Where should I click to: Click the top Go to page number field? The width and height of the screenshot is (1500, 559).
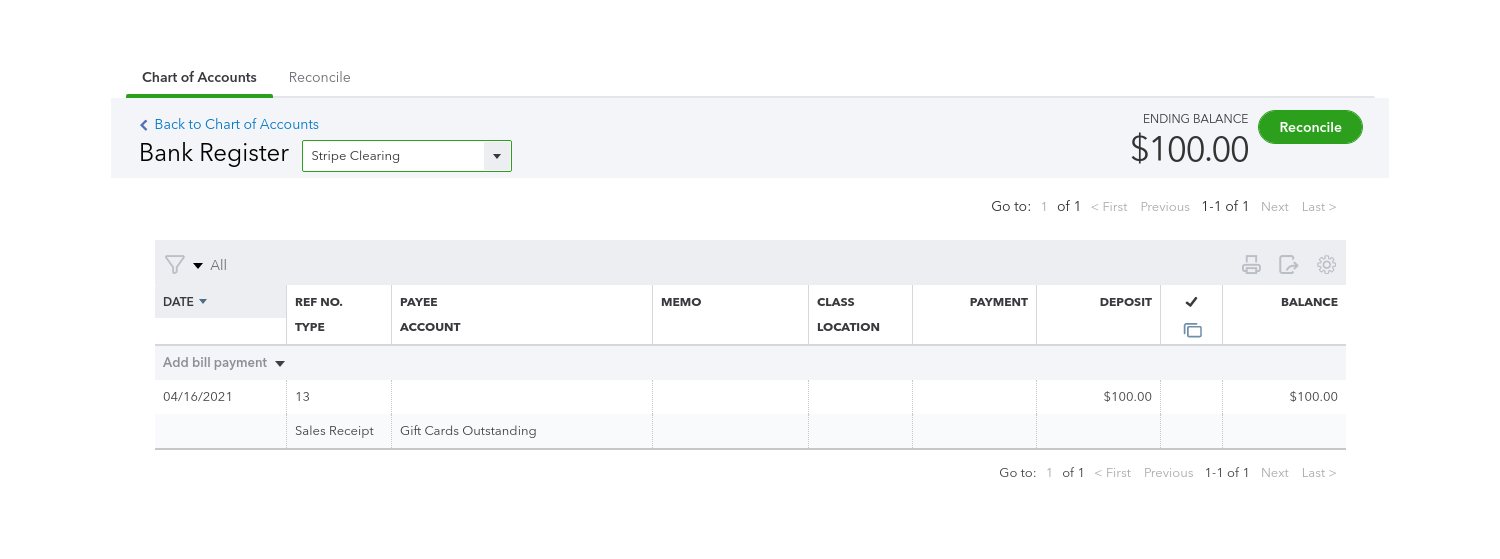tap(1044, 207)
